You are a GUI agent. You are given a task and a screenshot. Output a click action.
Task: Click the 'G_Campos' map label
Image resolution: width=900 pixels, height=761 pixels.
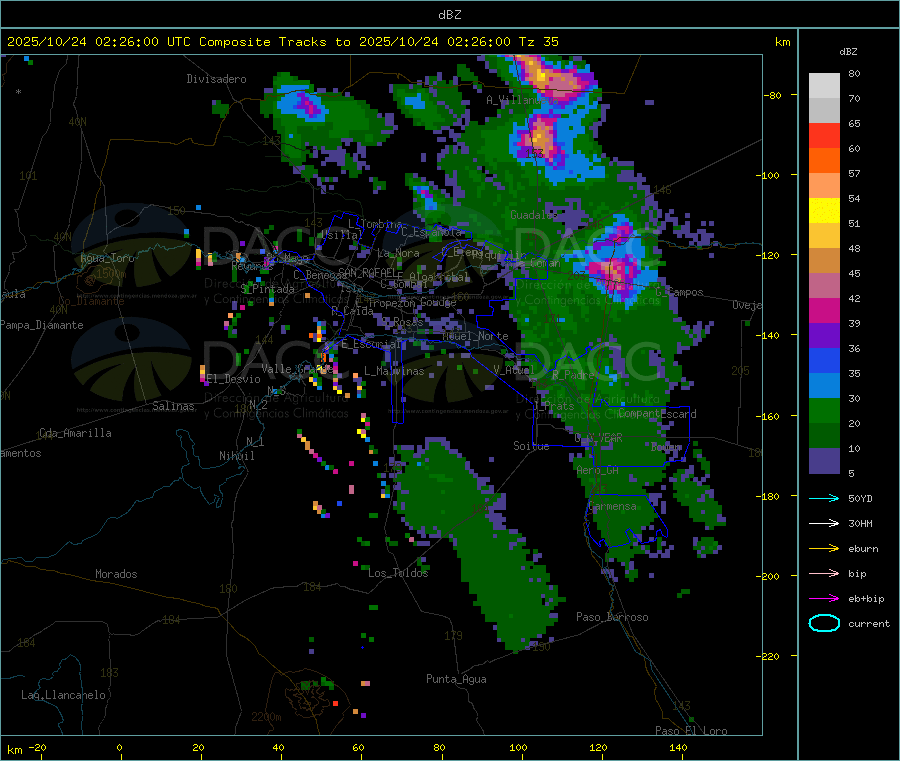[680, 292]
